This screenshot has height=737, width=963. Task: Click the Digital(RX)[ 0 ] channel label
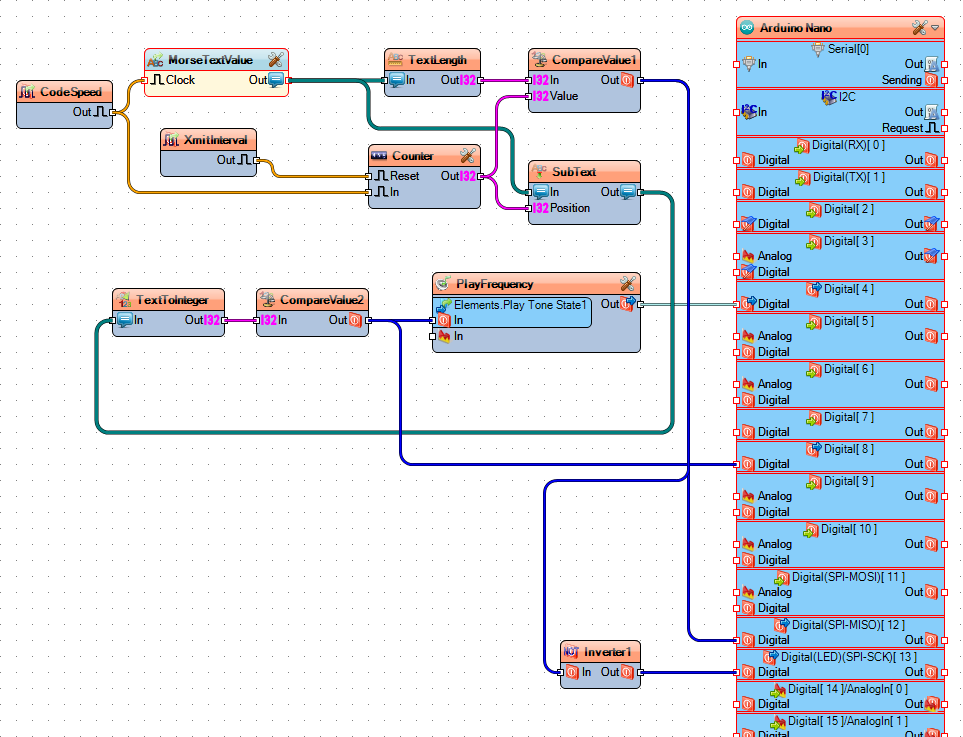point(848,145)
